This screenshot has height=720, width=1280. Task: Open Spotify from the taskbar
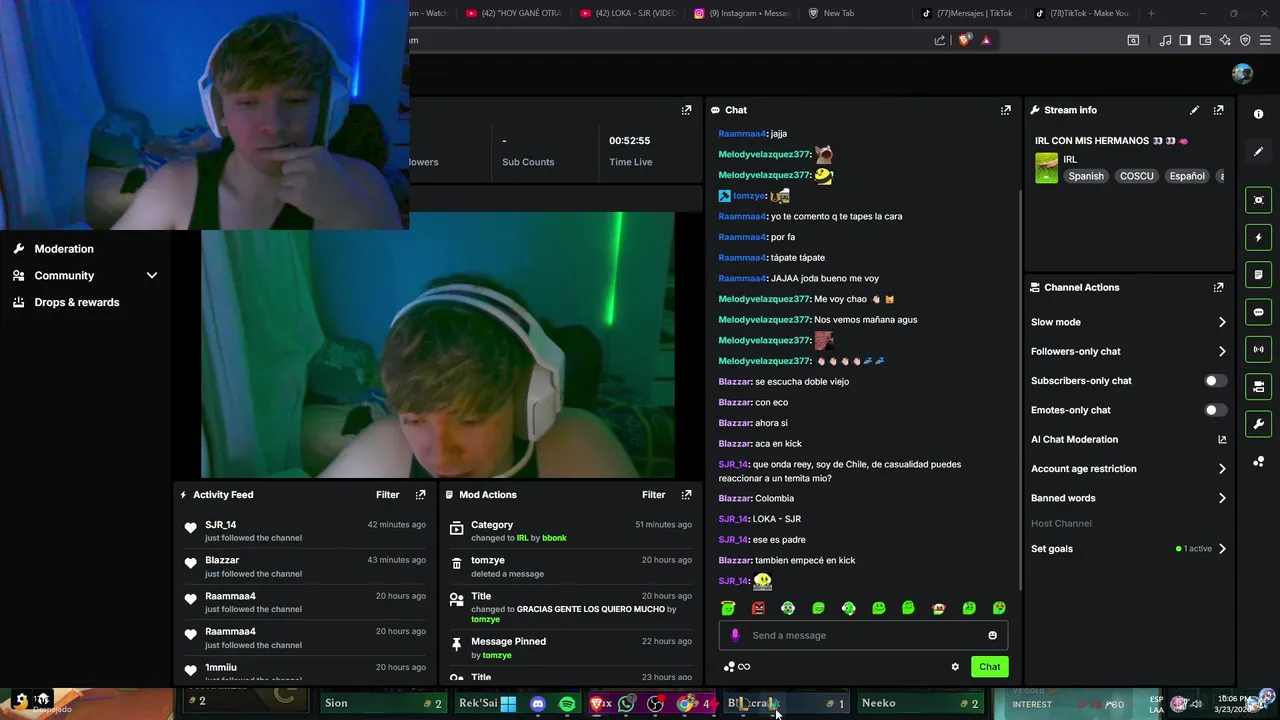567,704
